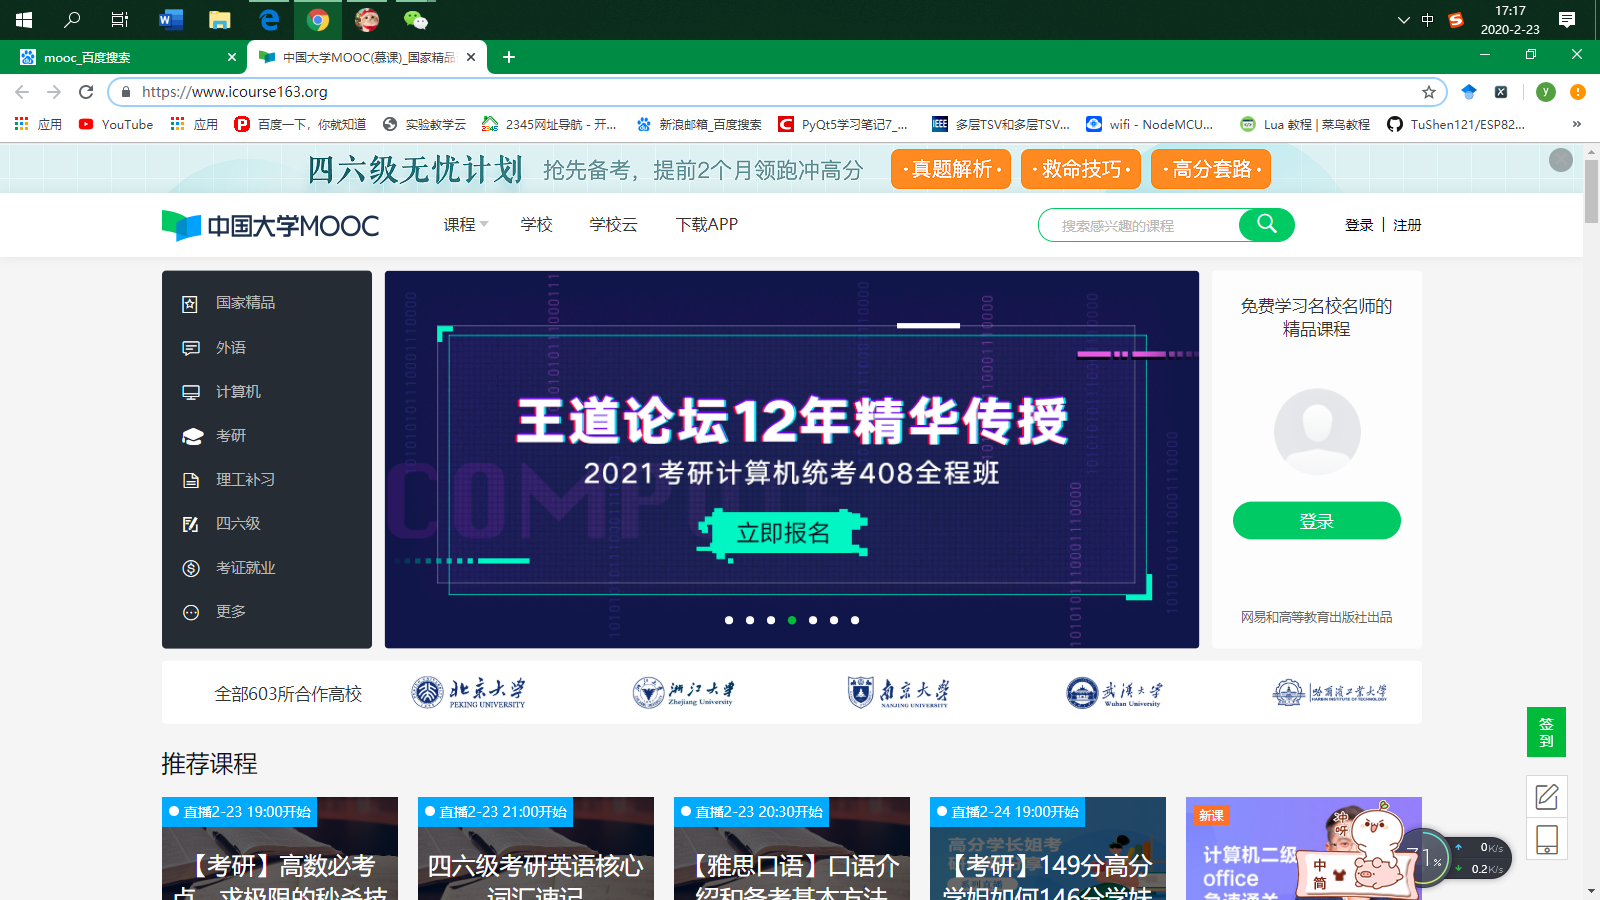The image size is (1600, 900).
Task: Select the 学校云 menu item
Action: [x=613, y=224]
